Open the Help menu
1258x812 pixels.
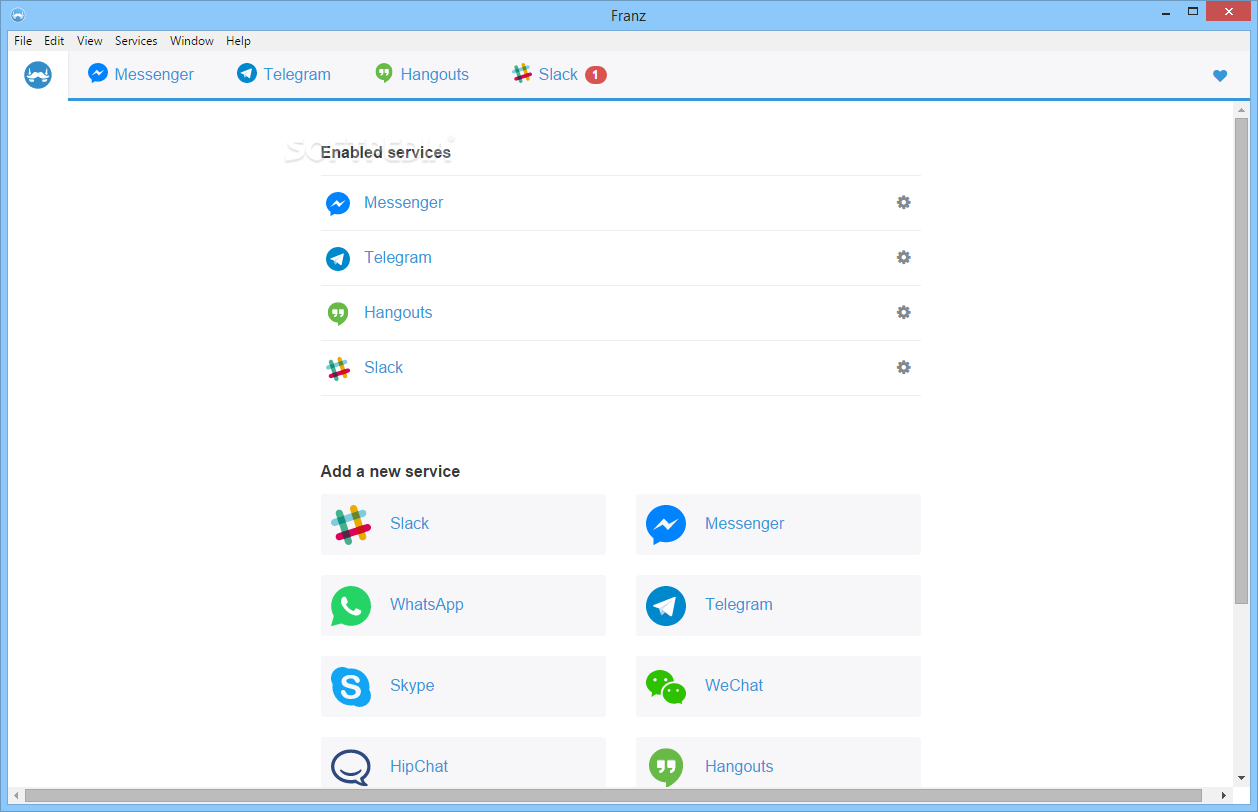[238, 41]
